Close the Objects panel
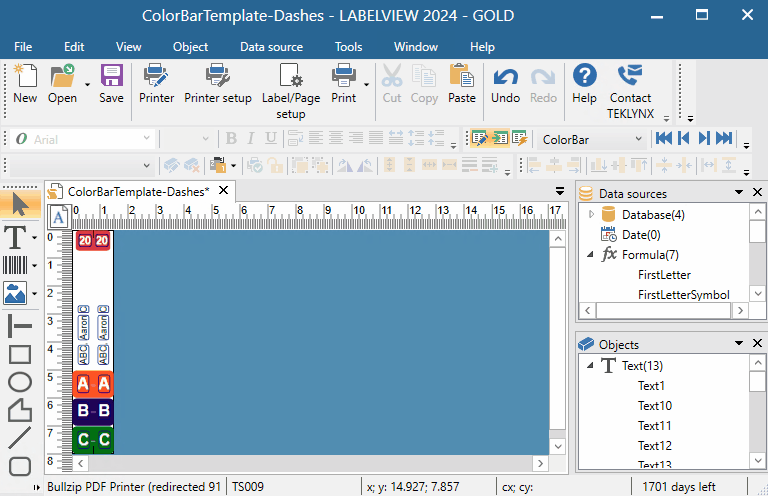This screenshot has width=768, height=496. tap(757, 343)
